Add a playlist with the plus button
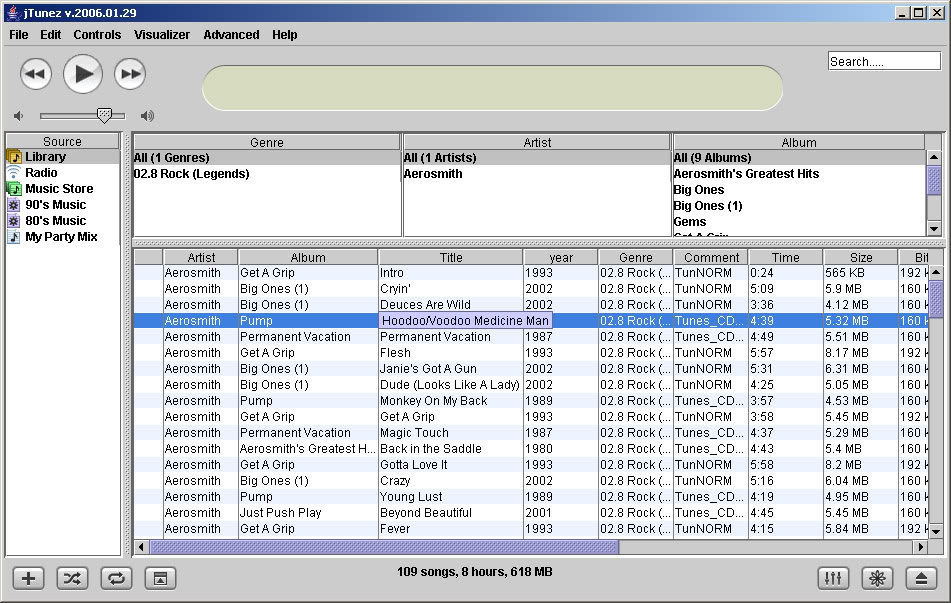 pos(29,578)
